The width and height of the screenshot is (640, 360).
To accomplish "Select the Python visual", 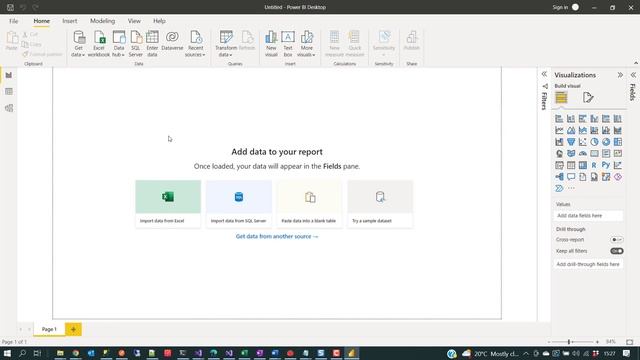I will [606, 165].
